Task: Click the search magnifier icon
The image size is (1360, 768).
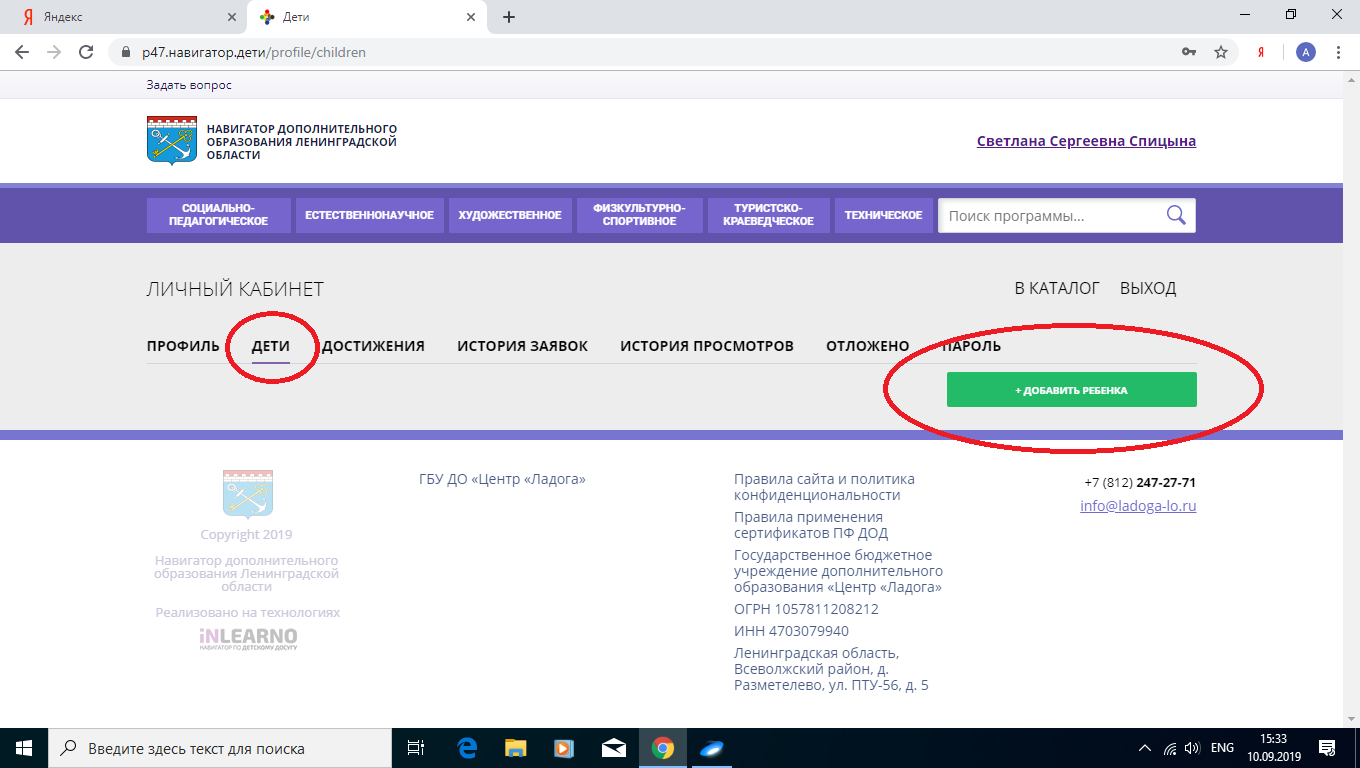Action: tap(1176, 215)
